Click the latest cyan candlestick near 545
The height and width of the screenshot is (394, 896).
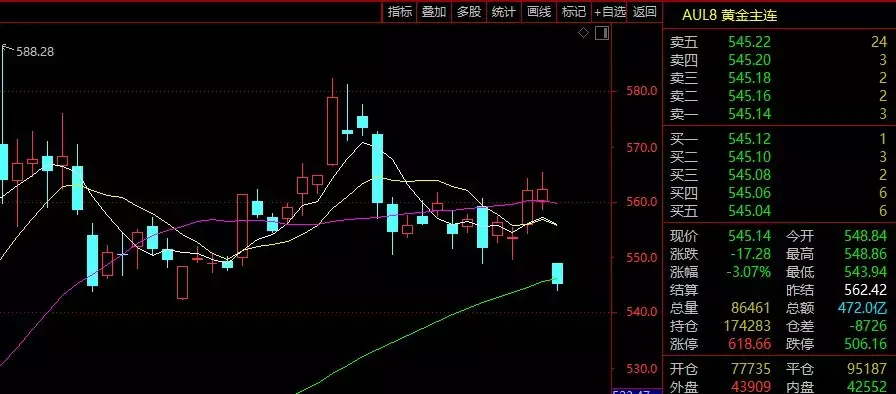click(557, 274)
